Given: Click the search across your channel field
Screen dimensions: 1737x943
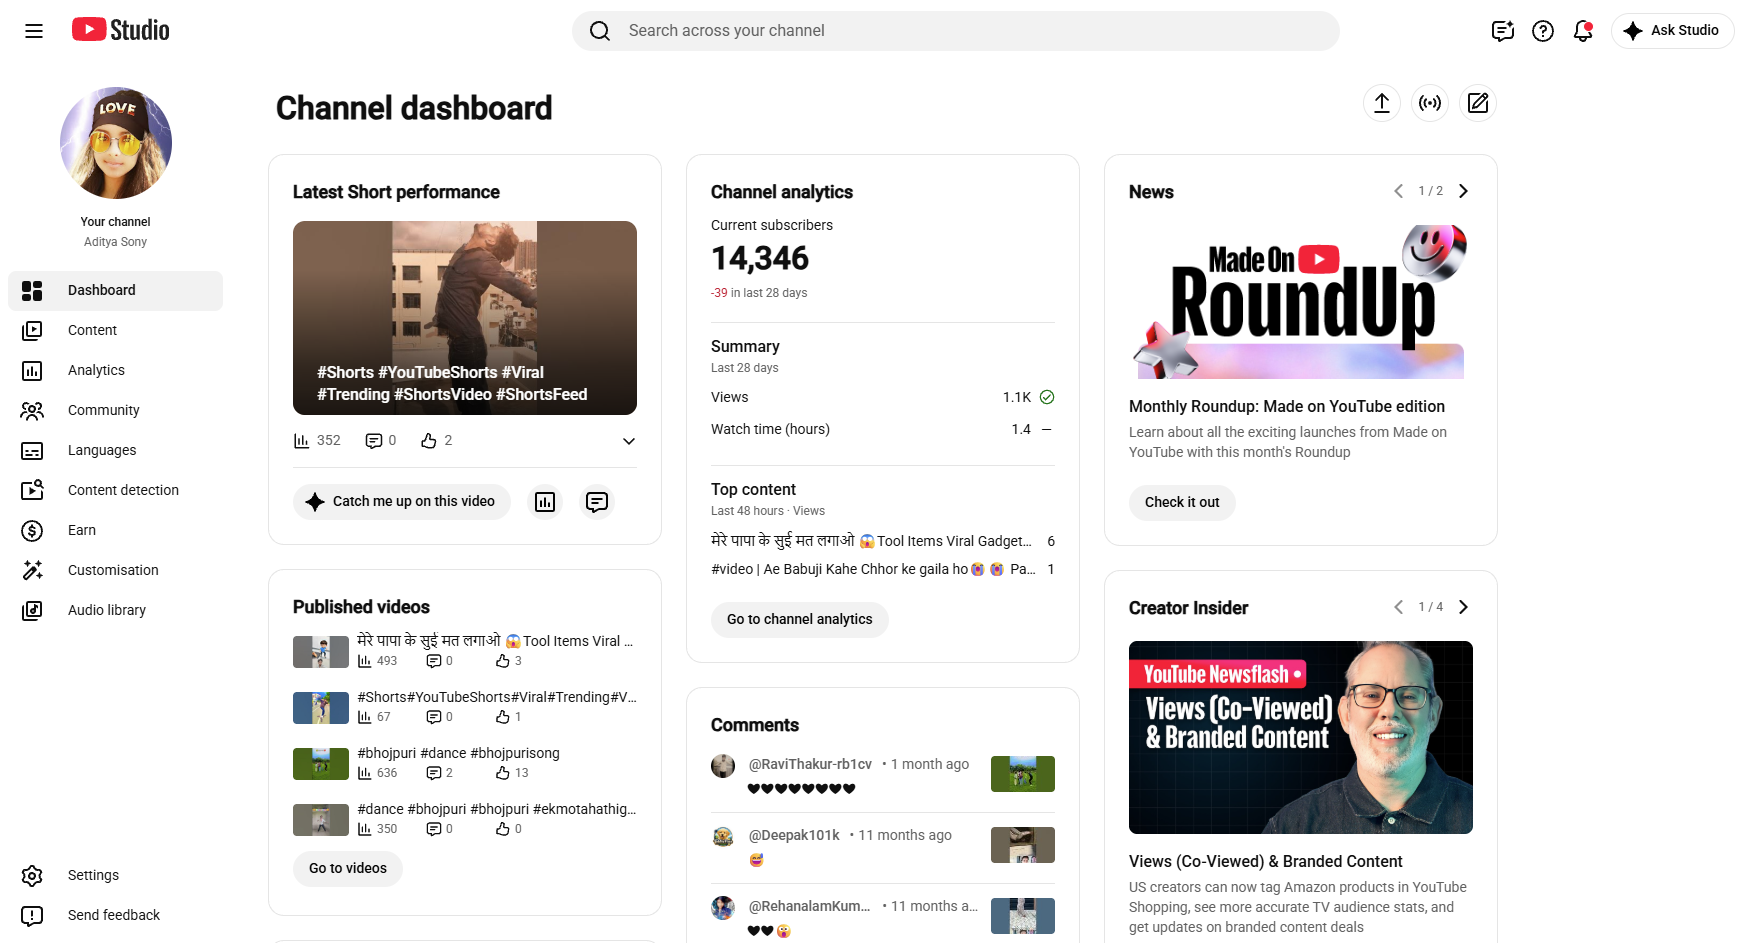Looking at the screenshot, I should 956,31.
